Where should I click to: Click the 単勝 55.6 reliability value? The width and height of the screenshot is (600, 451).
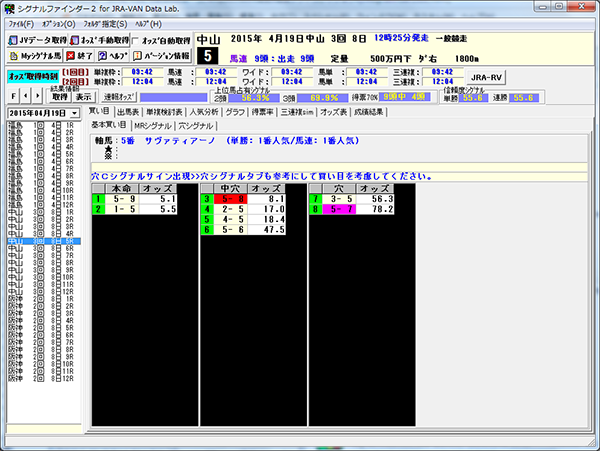pos(473,98)
